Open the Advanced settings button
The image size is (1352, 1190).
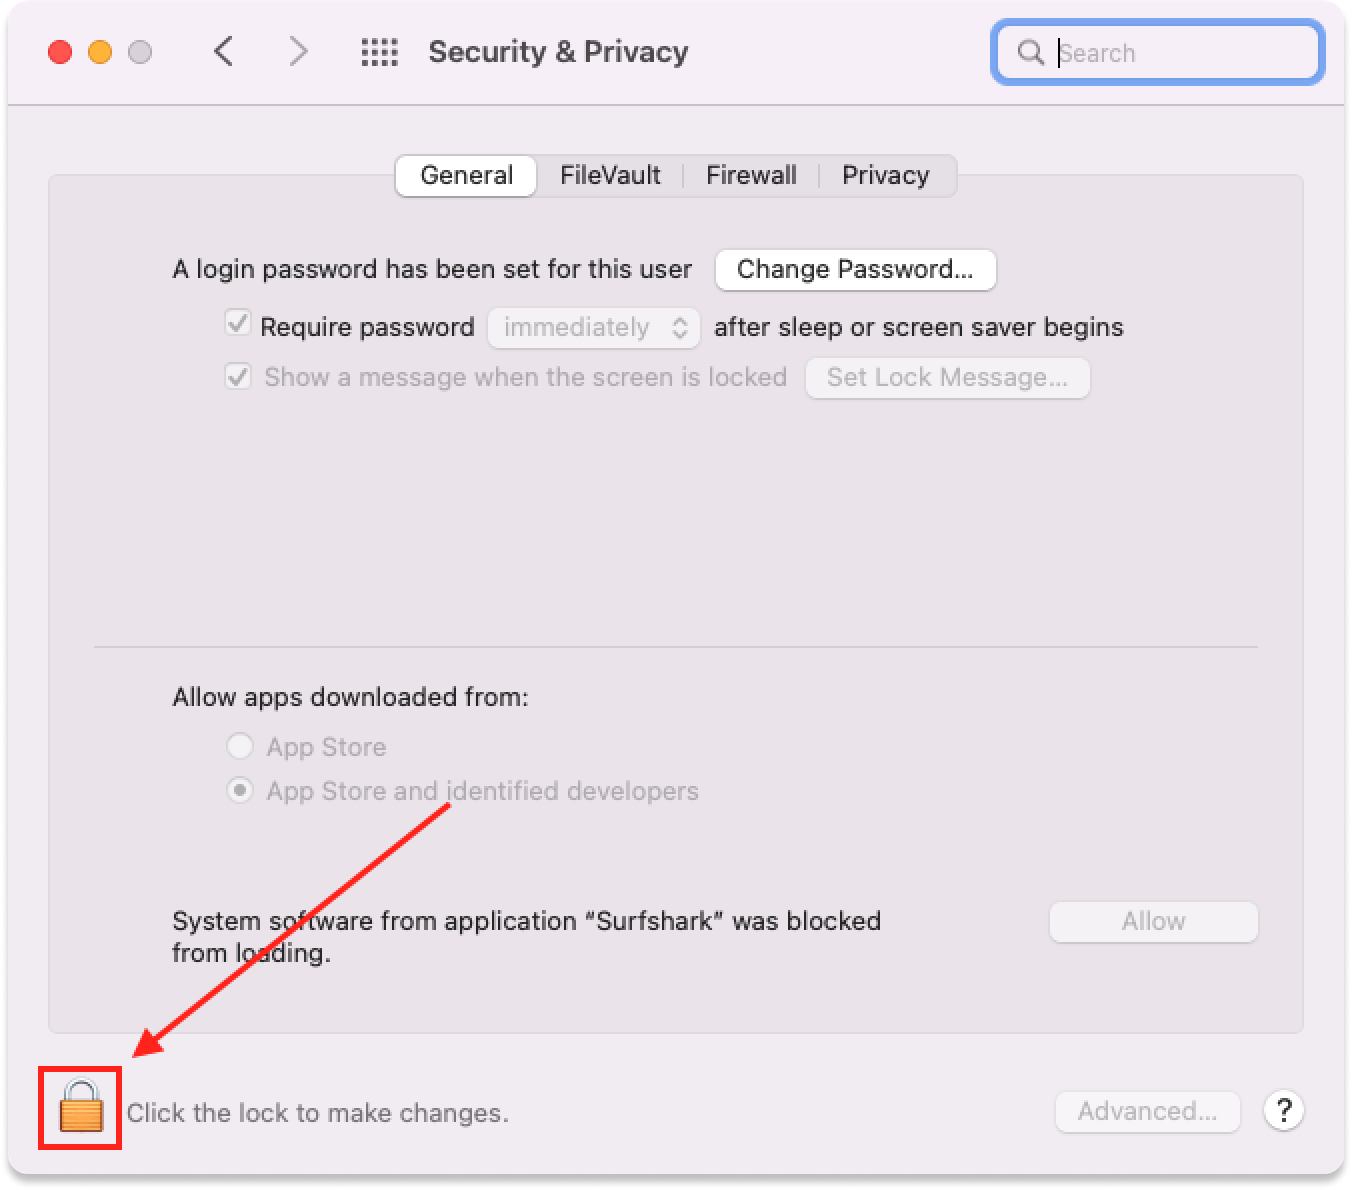click(x=1147, y=1111)
